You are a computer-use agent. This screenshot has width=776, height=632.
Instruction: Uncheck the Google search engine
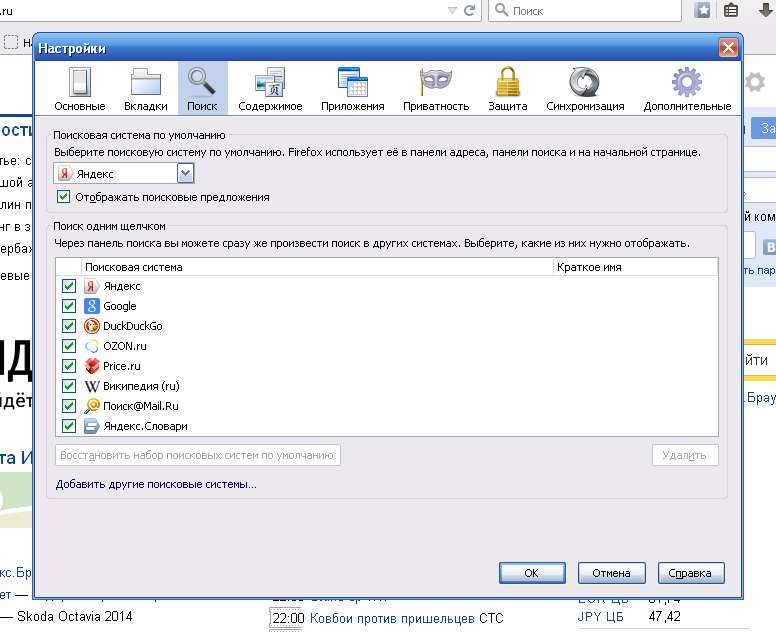point(69,306)
